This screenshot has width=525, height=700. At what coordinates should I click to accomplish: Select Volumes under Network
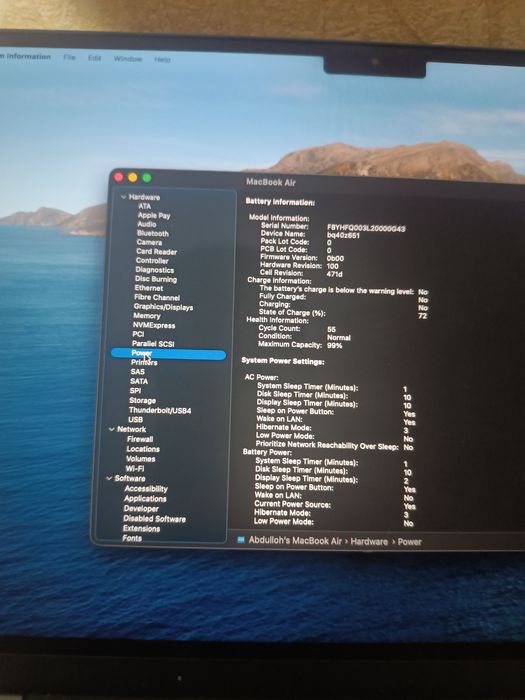pos(141,458)
